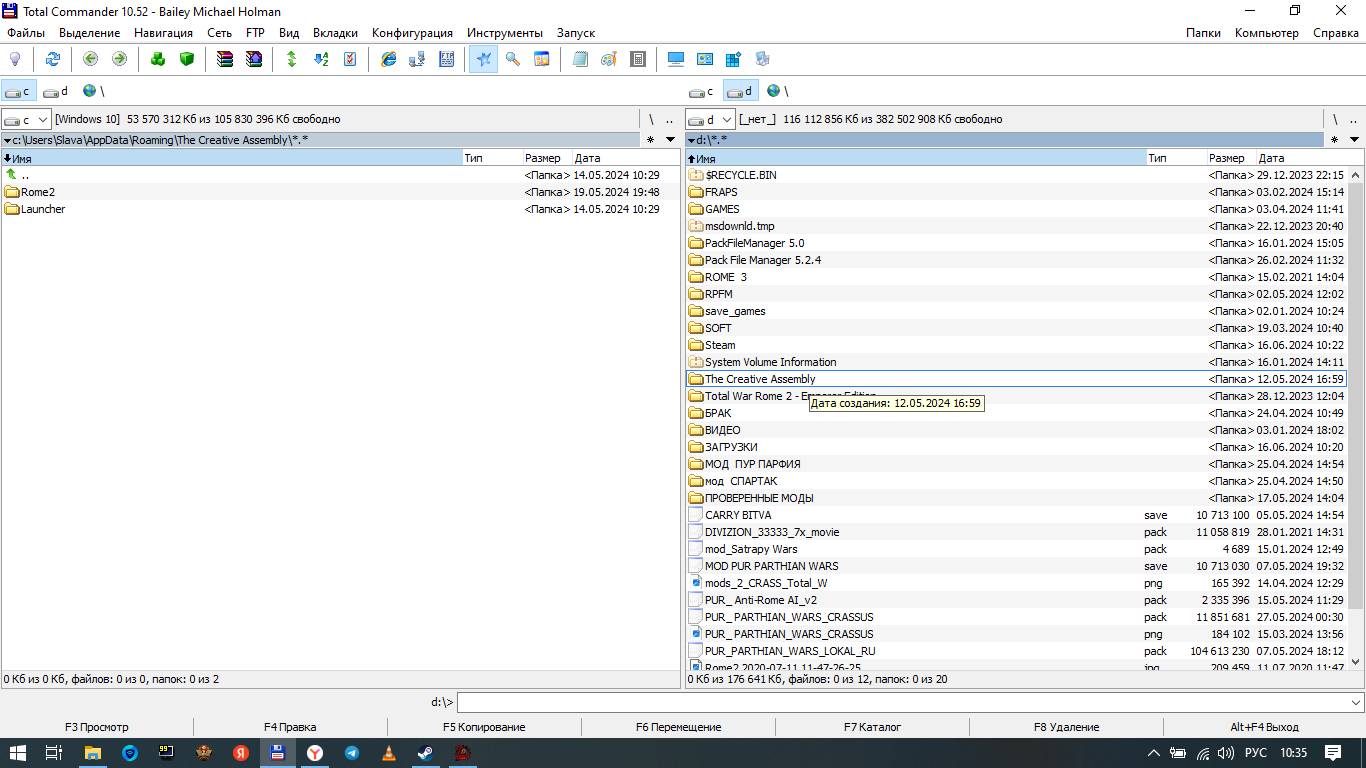The height and width of the screenshot is (768, 1366).
Task: Click F3 Просмотр button
Action: (97, 727)
